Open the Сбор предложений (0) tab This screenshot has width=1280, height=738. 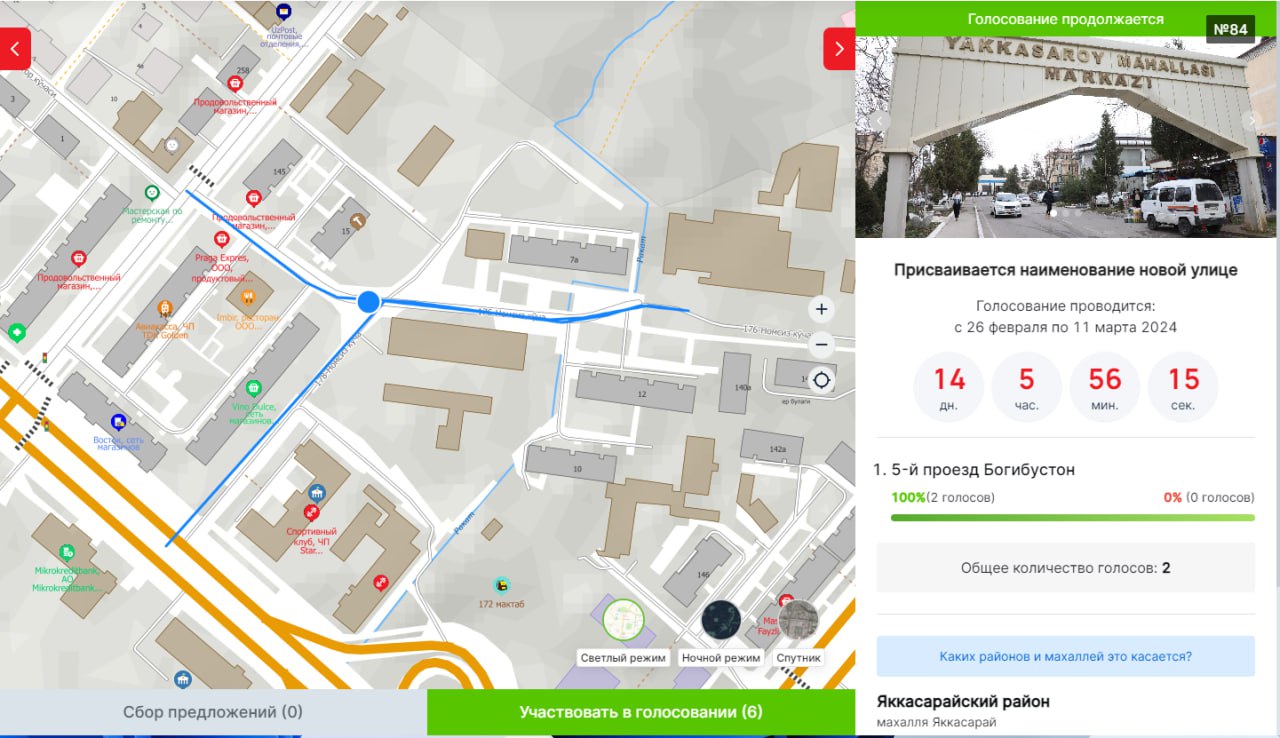coord(213,712)
